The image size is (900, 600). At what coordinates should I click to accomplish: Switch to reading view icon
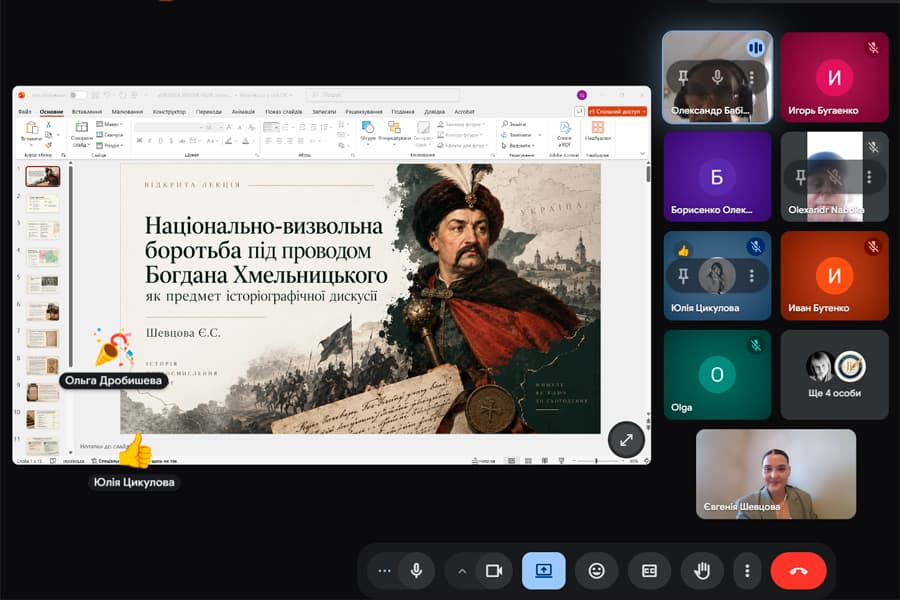tap(544, 460)
